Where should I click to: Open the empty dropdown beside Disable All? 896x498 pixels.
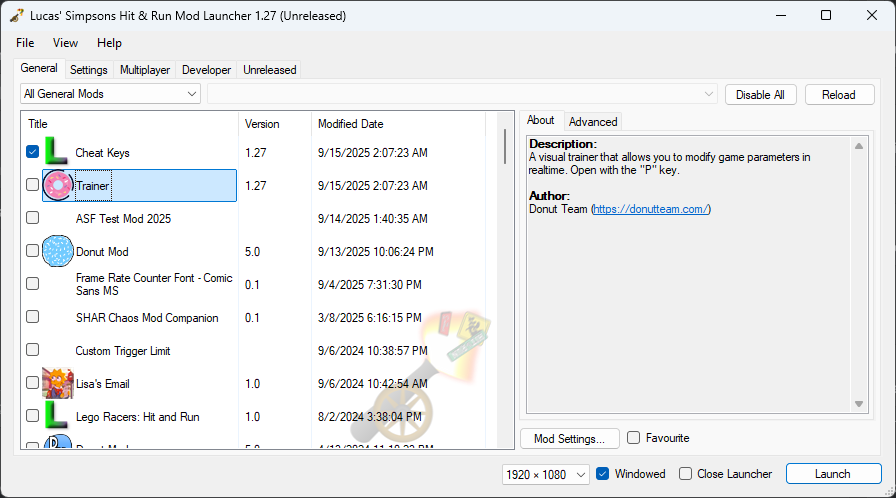click(462, 94)
